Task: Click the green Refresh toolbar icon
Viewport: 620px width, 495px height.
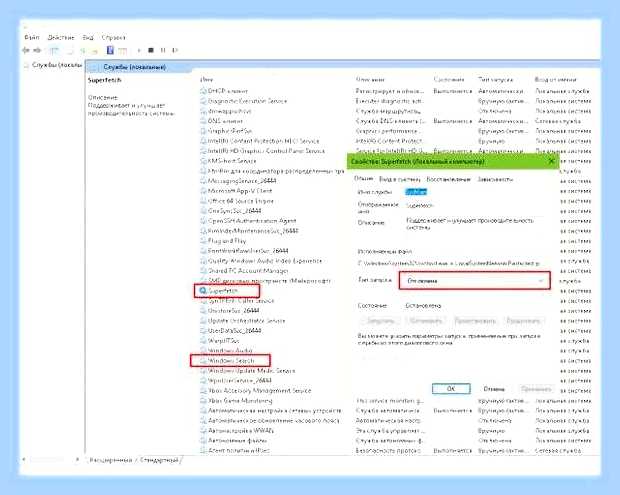Action: click(x=83, y=51)
